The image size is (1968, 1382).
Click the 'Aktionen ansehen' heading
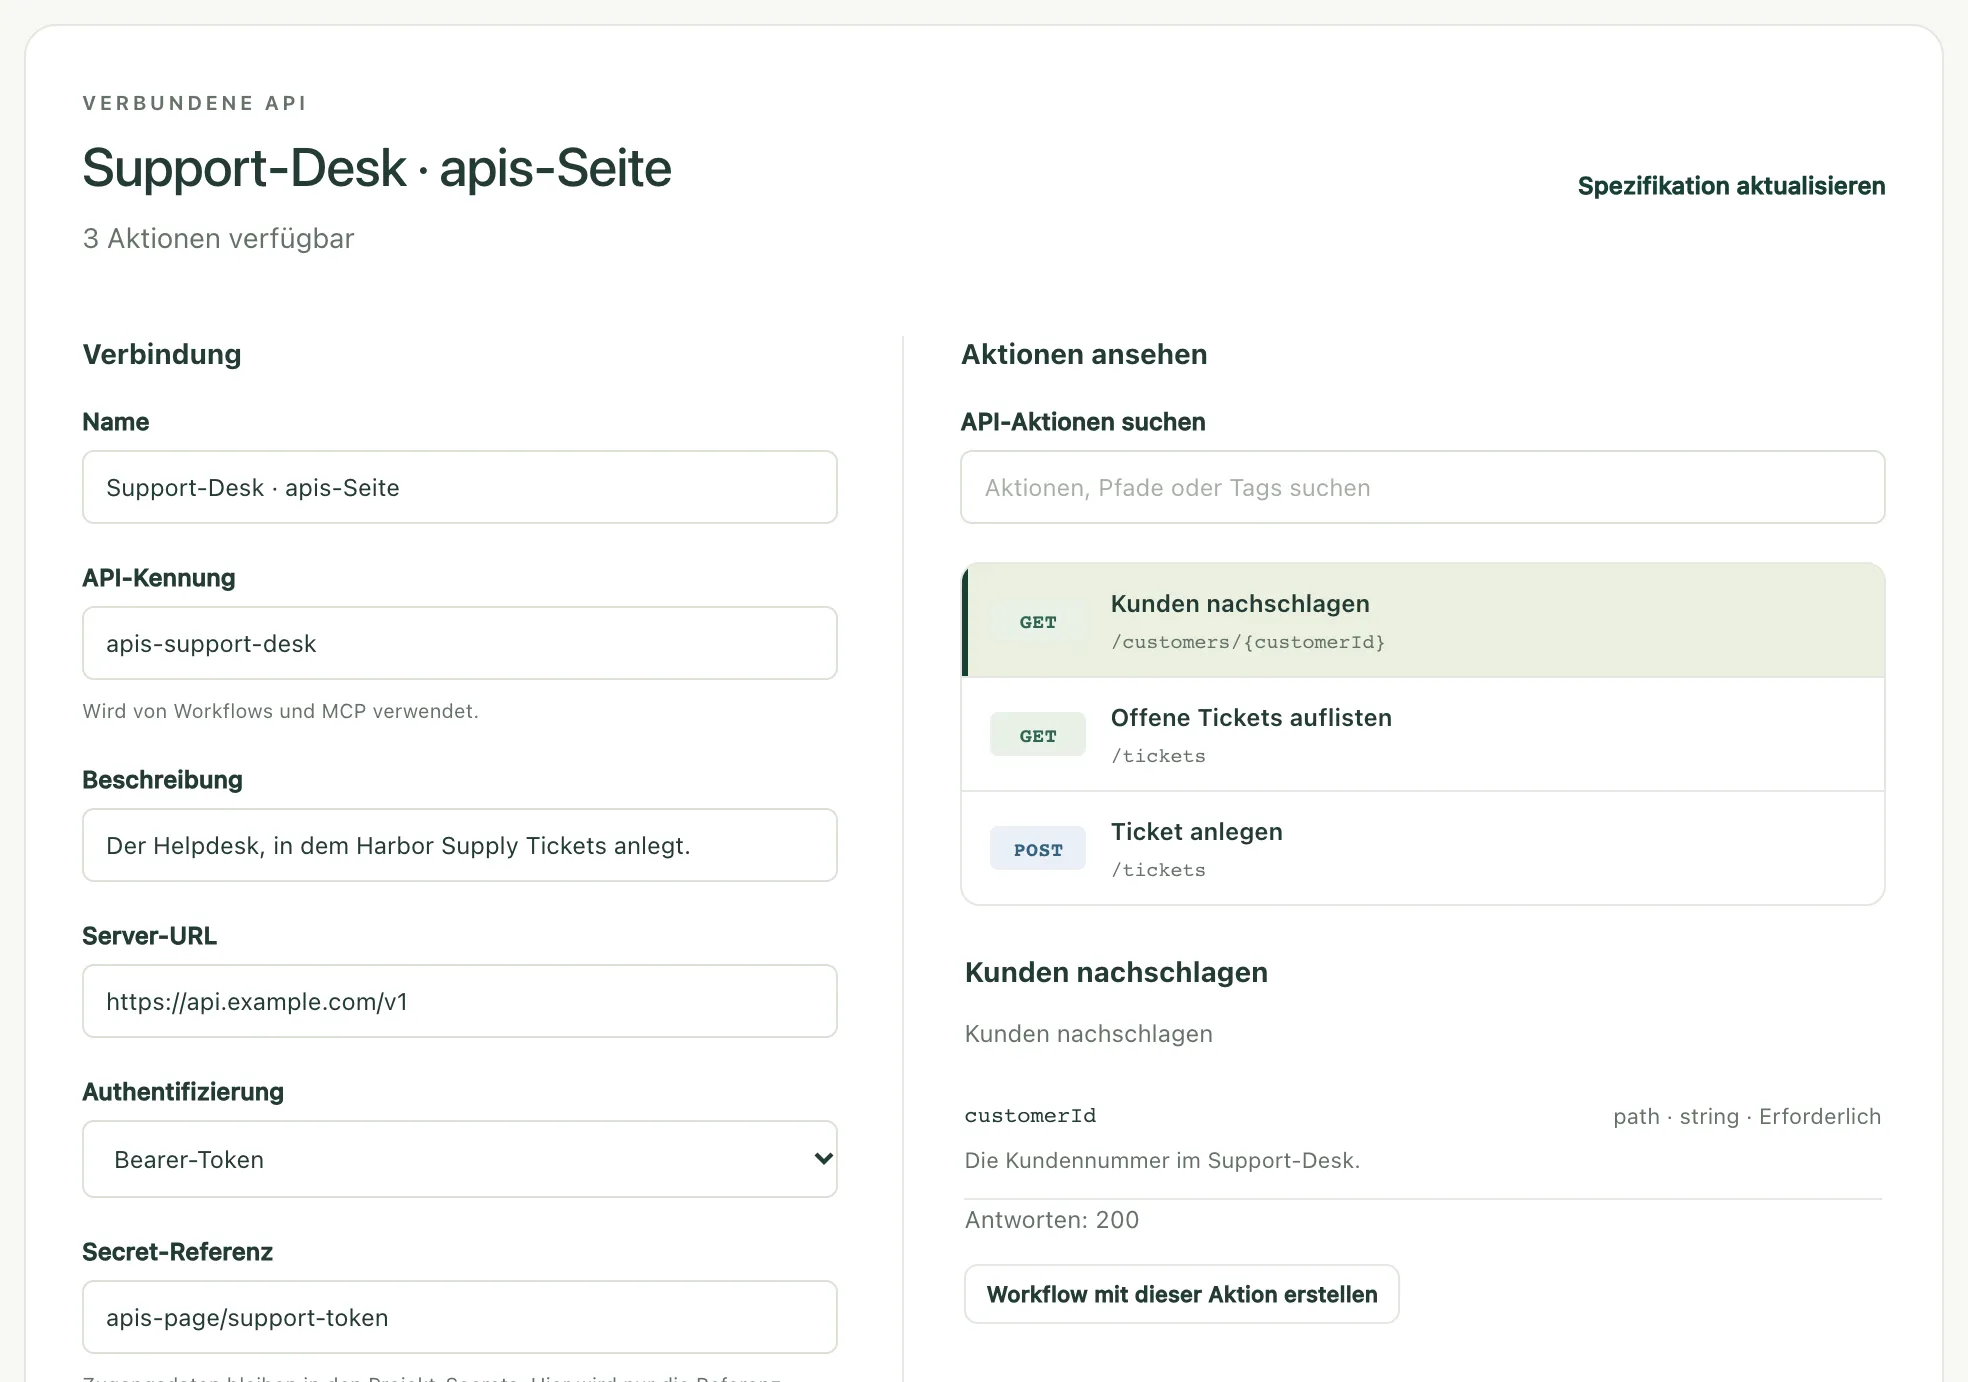click(x=1084, y=354)
